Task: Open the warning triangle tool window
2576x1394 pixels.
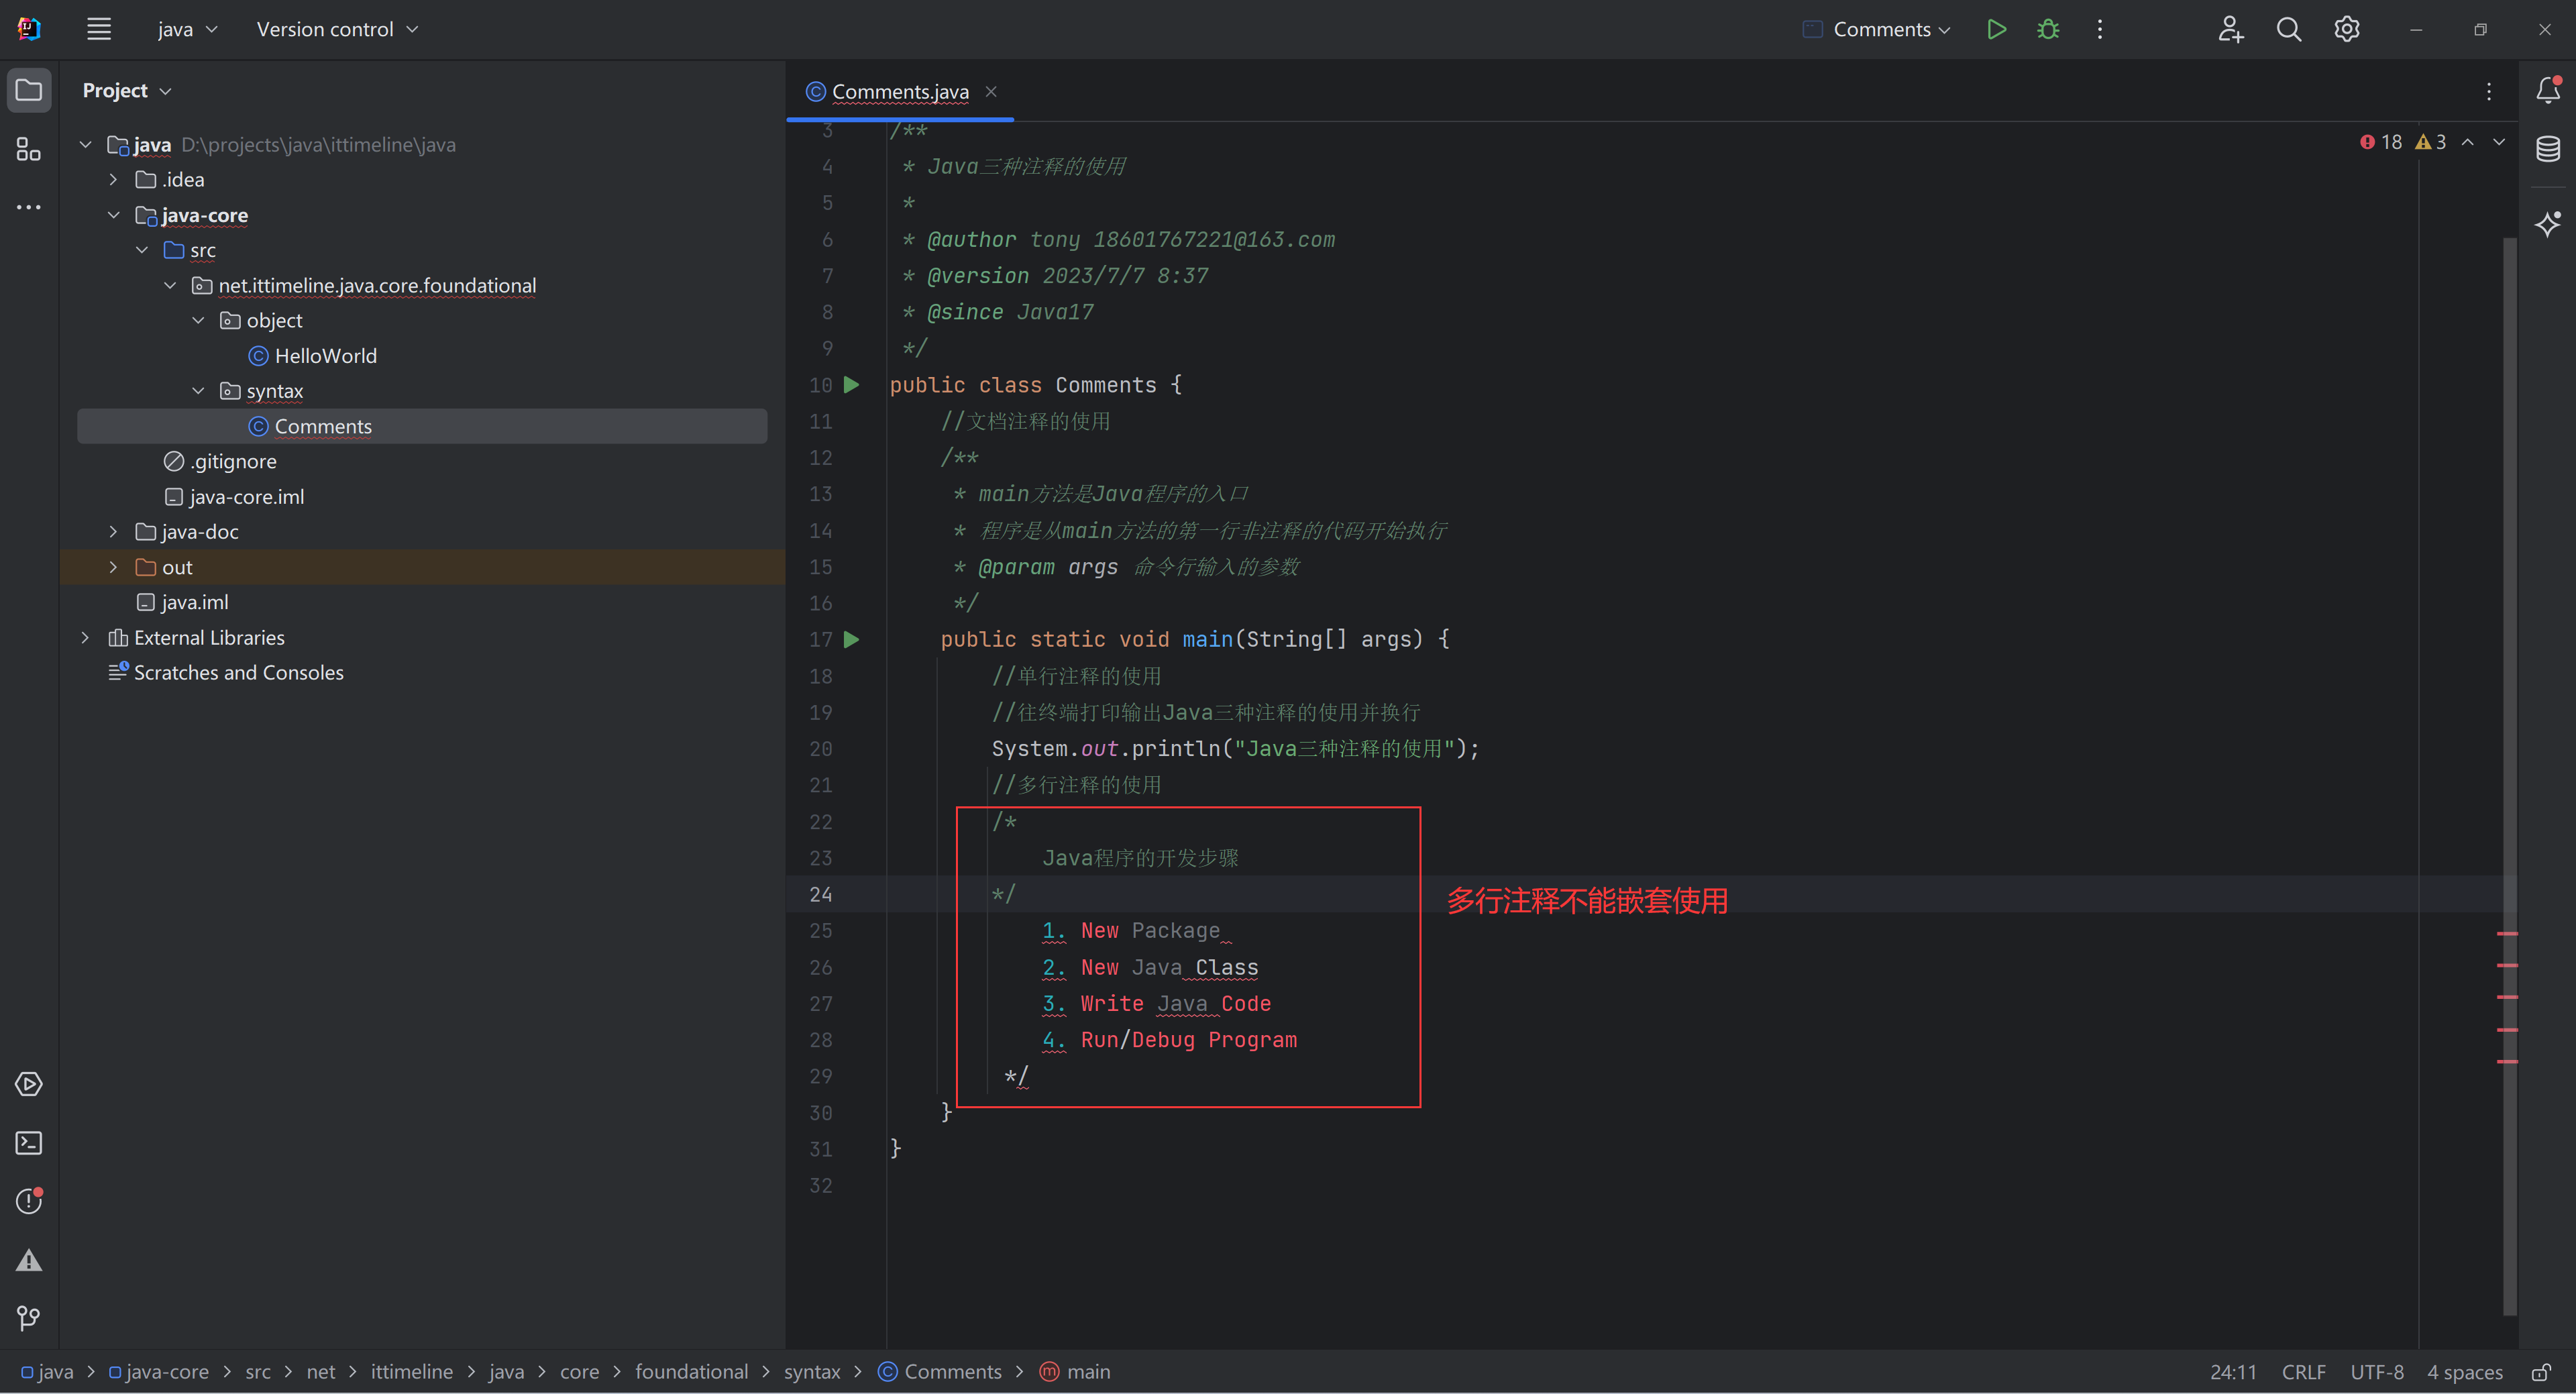Action: pyautogui.click(x=29, y=1260)
